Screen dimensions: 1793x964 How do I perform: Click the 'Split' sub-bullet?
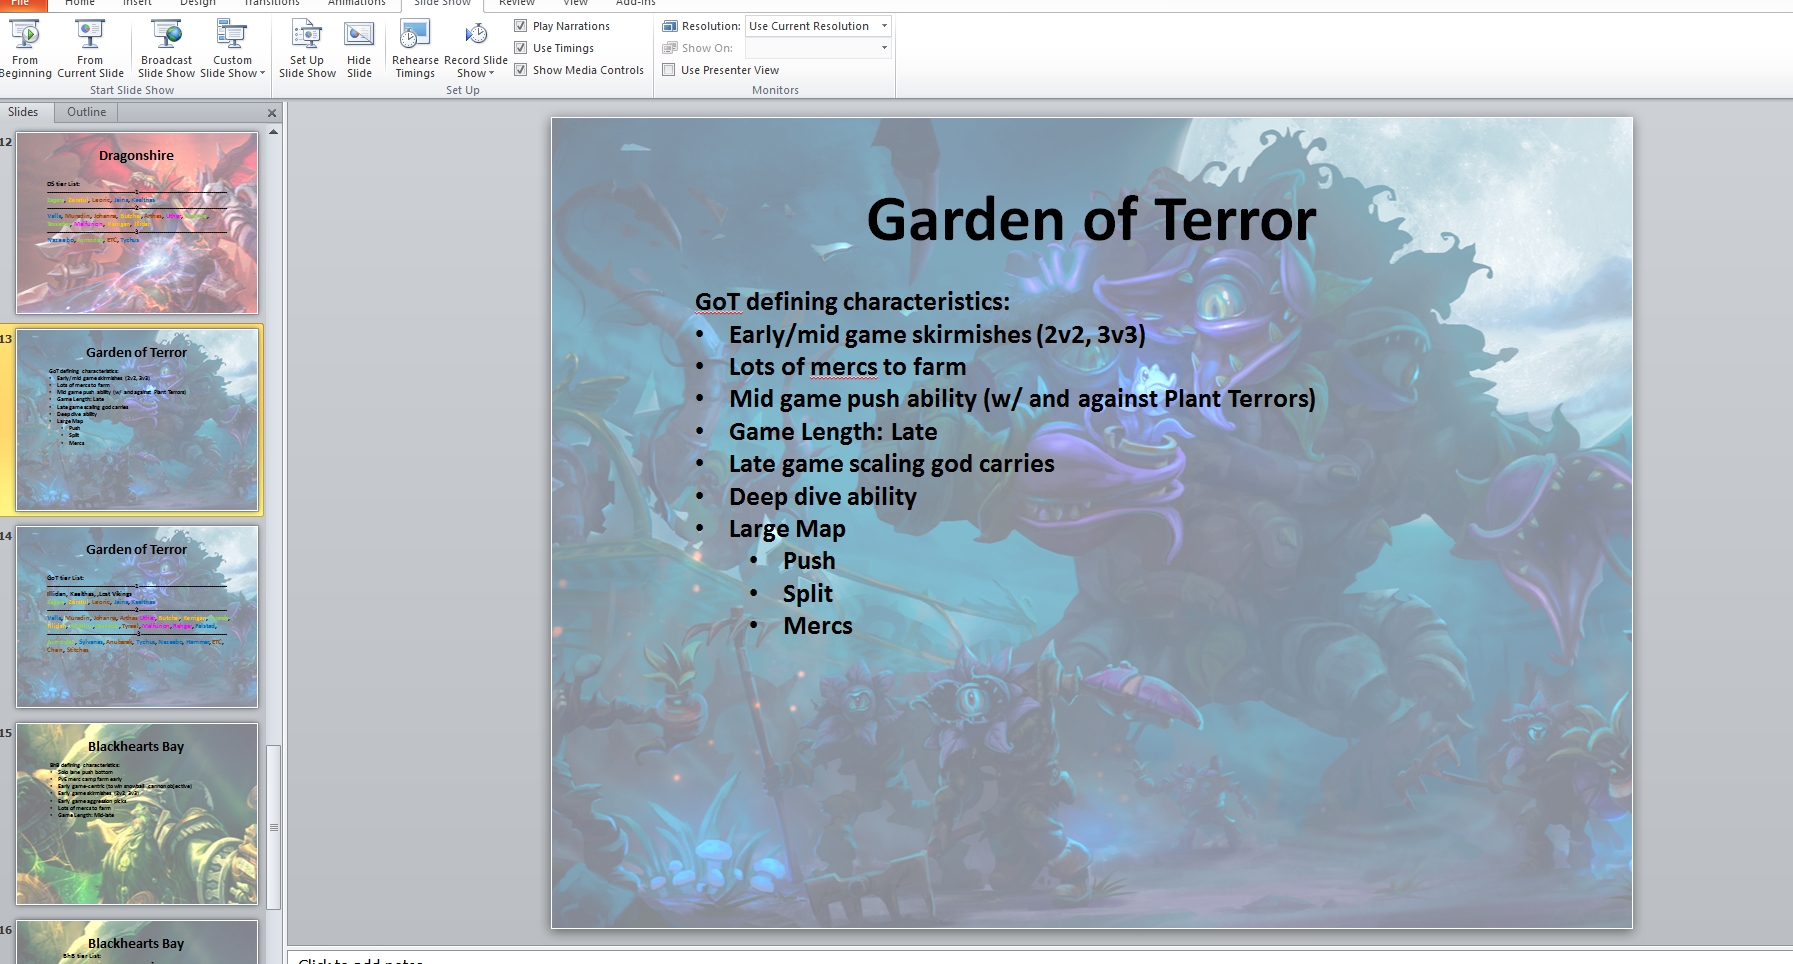(807, 594)
